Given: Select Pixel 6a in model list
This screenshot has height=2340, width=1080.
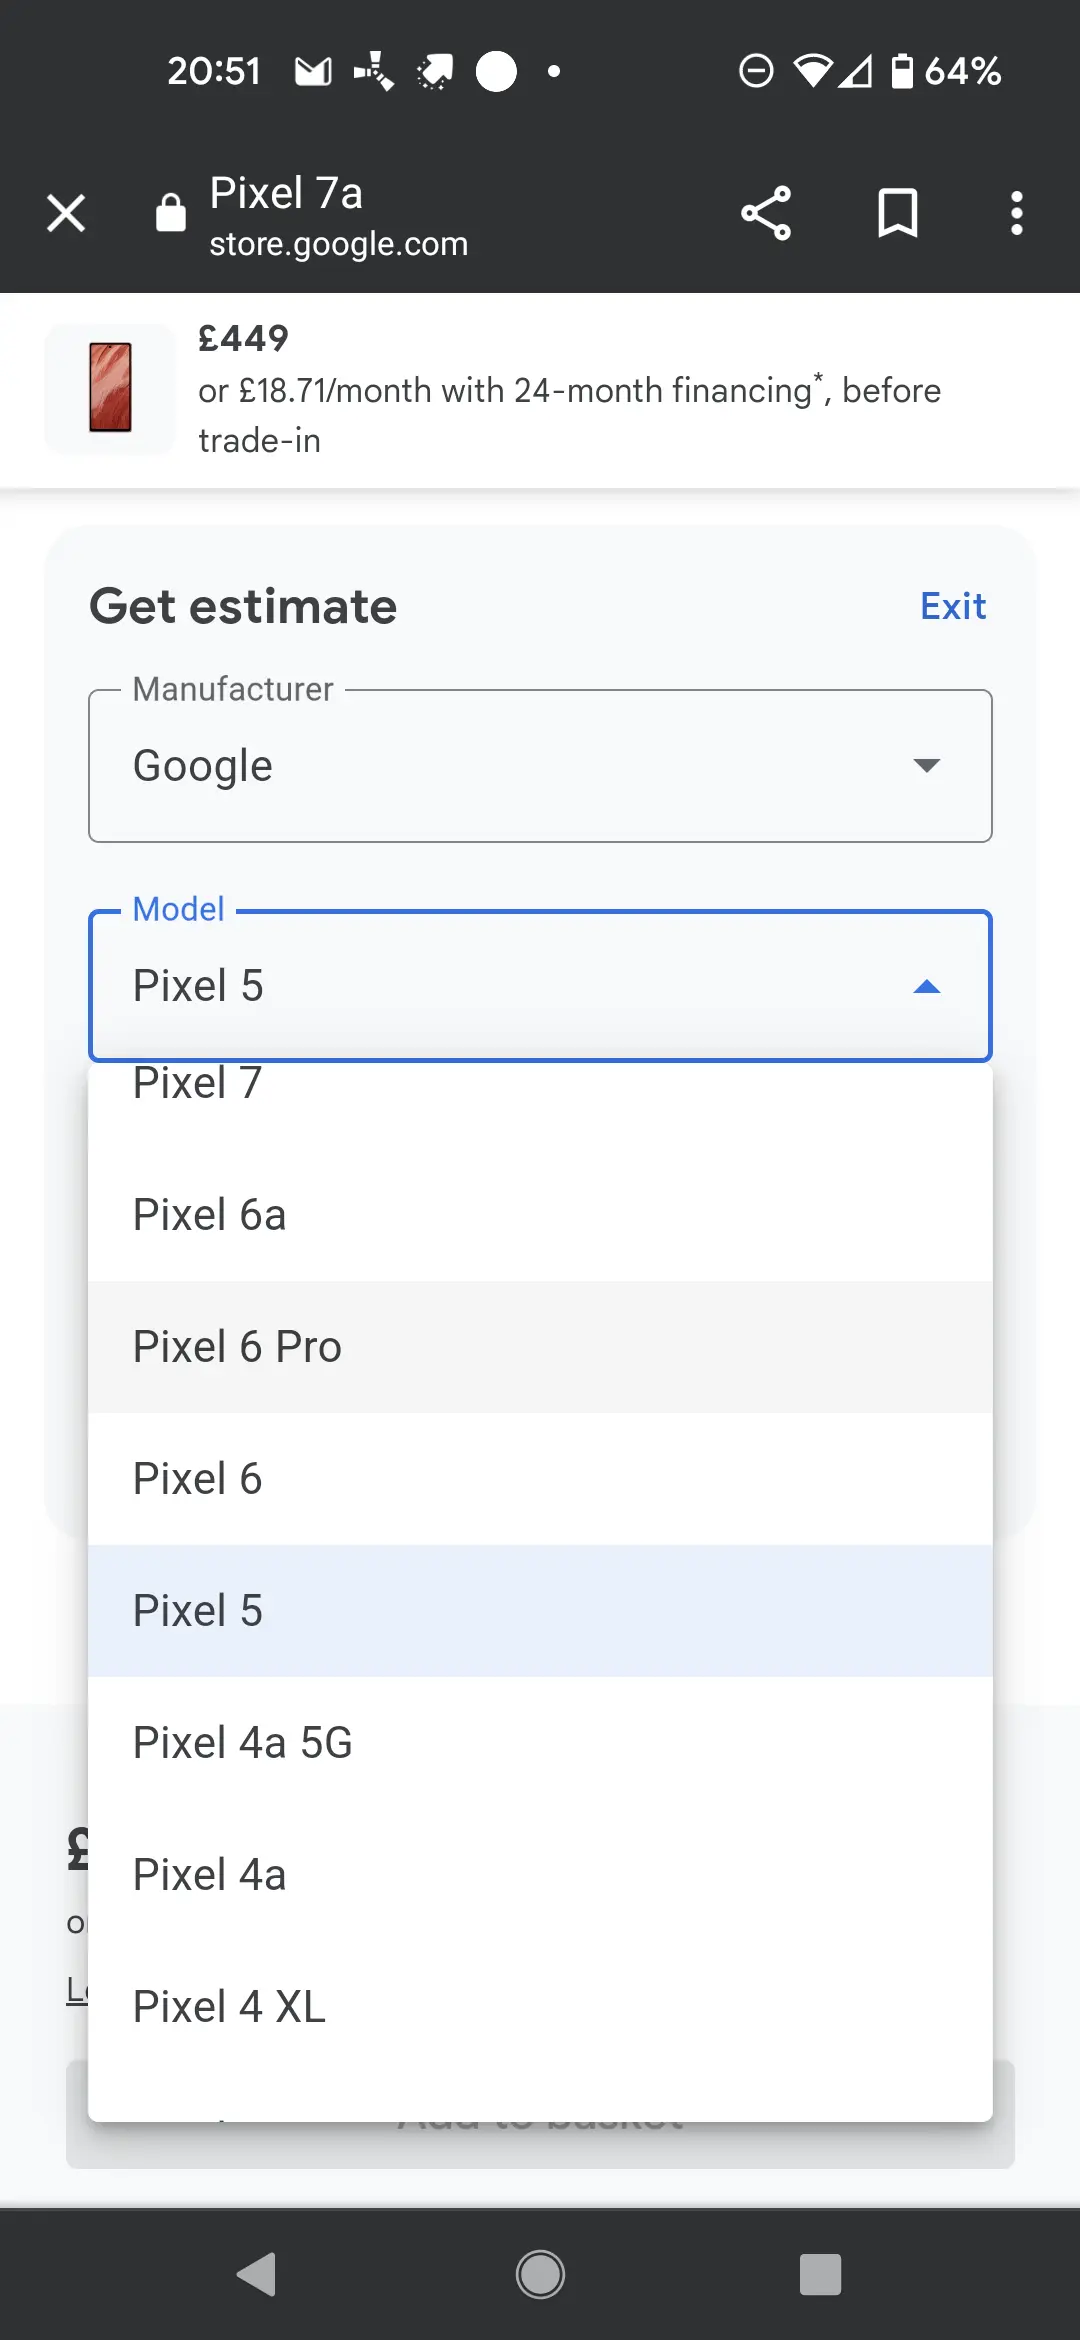Looking at the screenshot, I should click(x=540, y=1215).
